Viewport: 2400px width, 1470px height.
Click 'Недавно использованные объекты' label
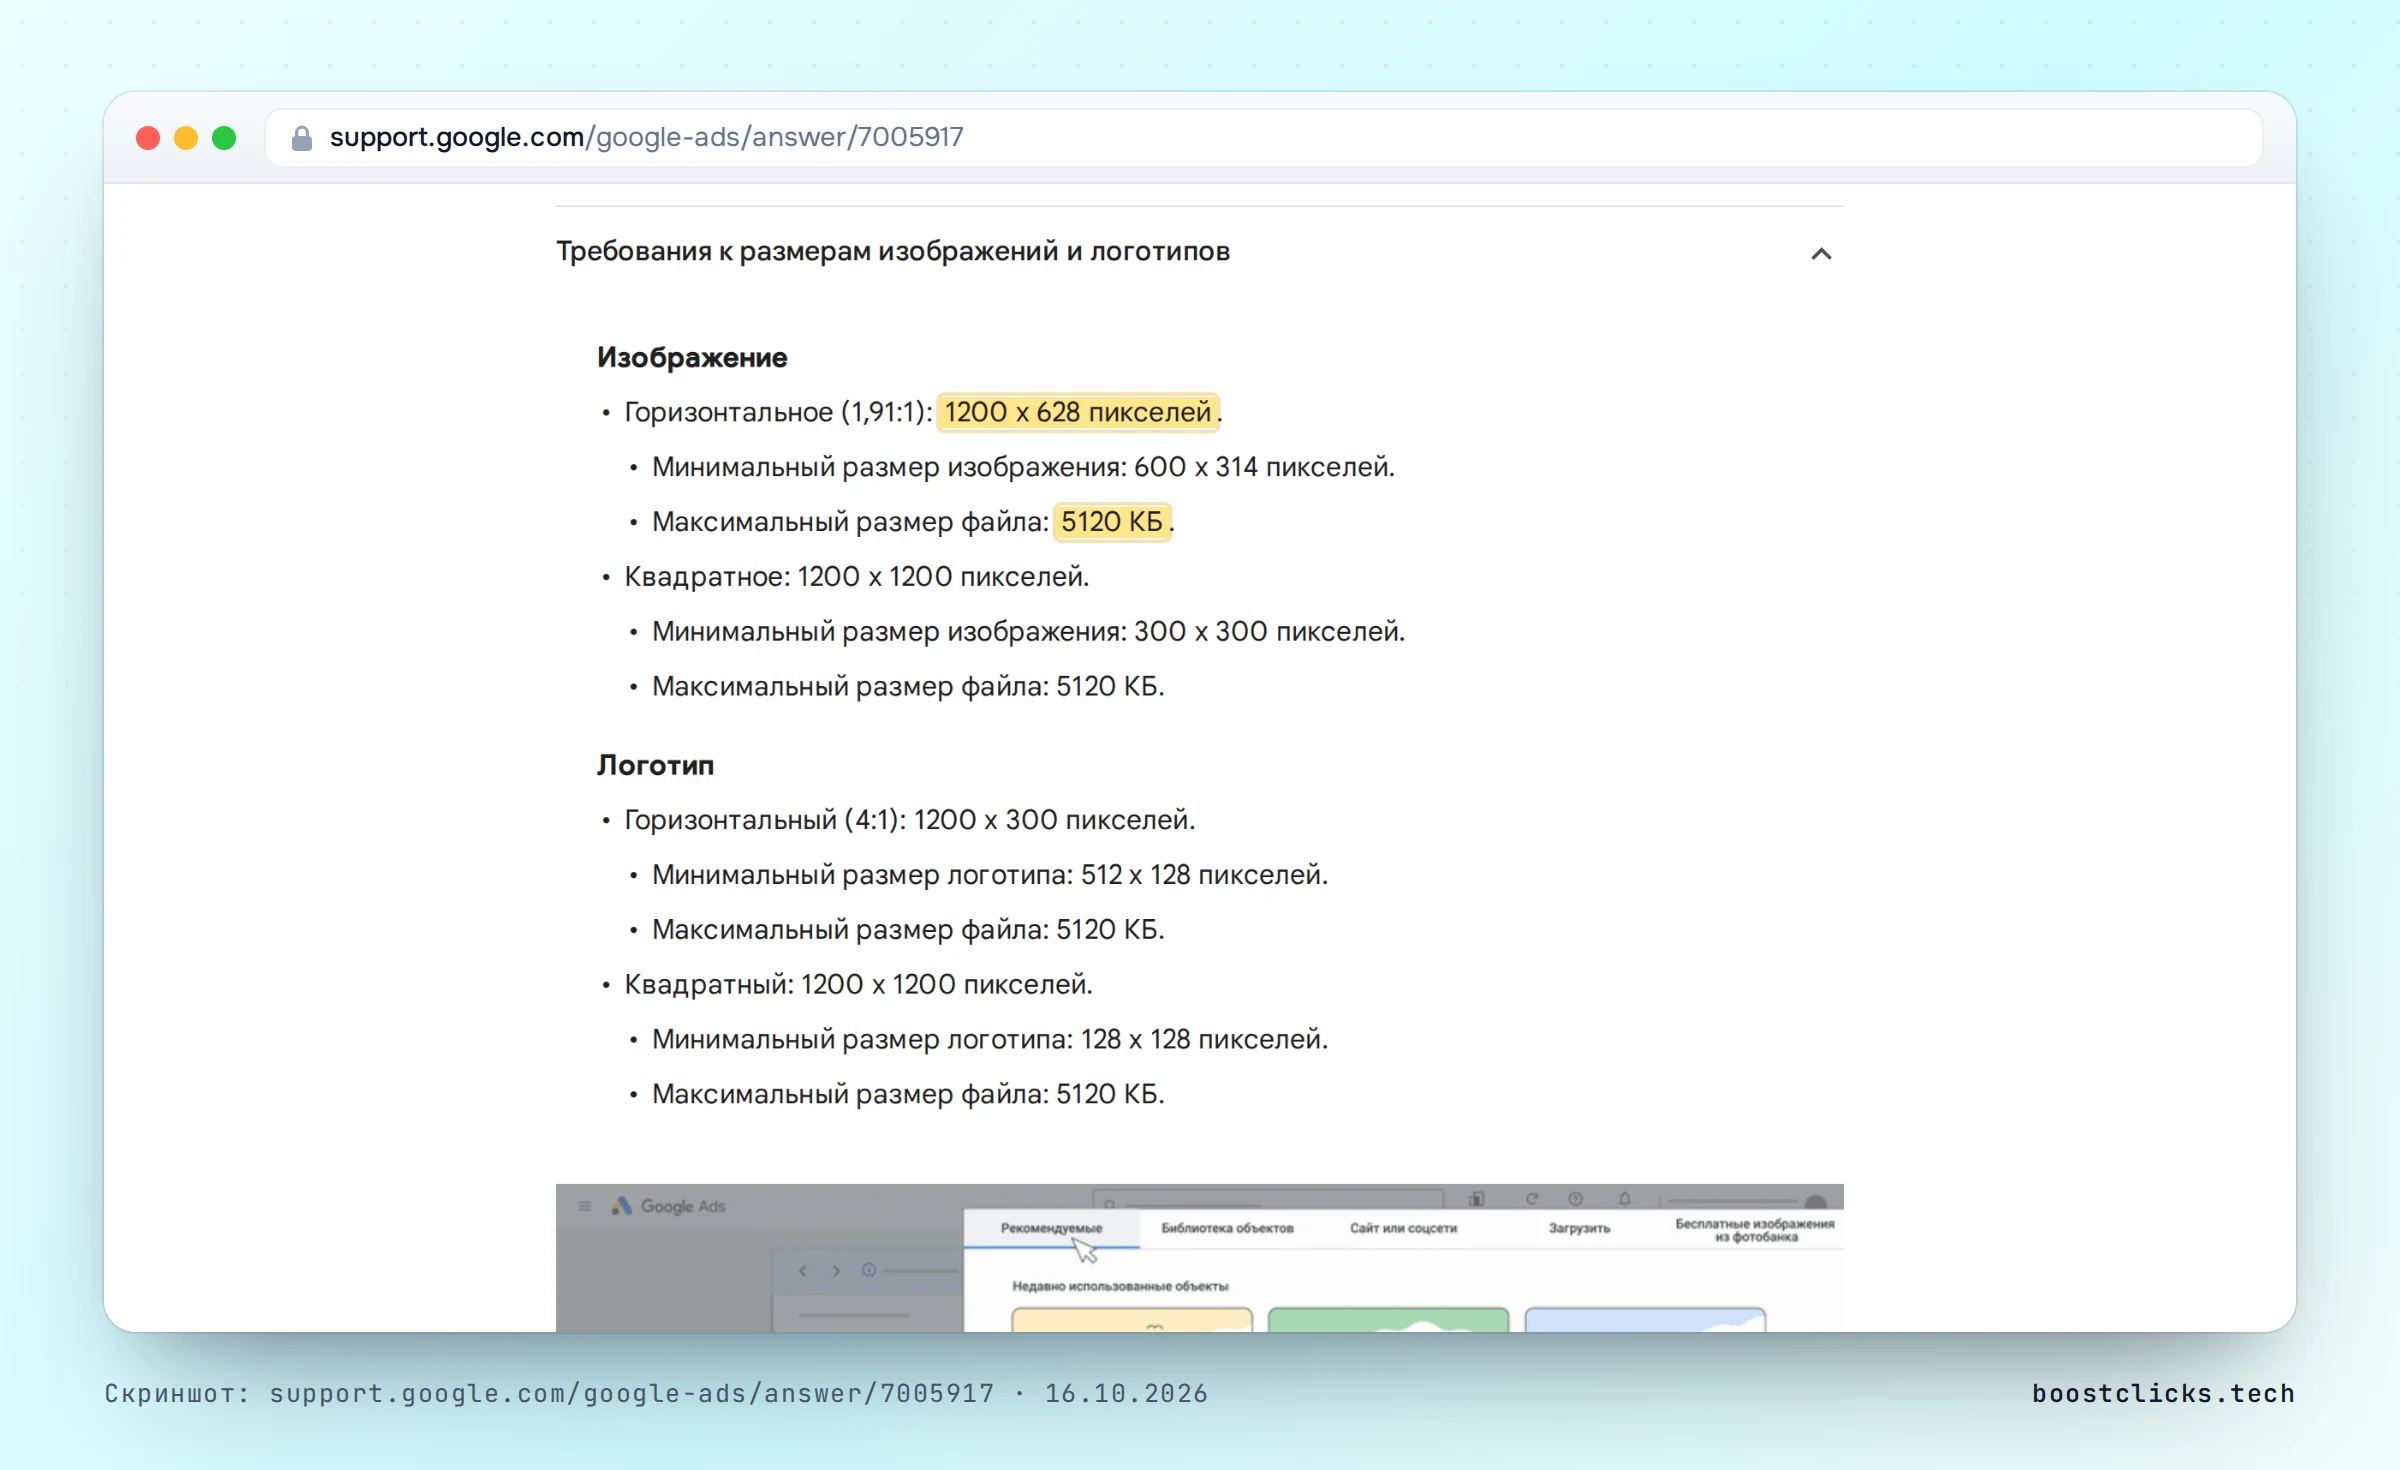point(1120,1286)
